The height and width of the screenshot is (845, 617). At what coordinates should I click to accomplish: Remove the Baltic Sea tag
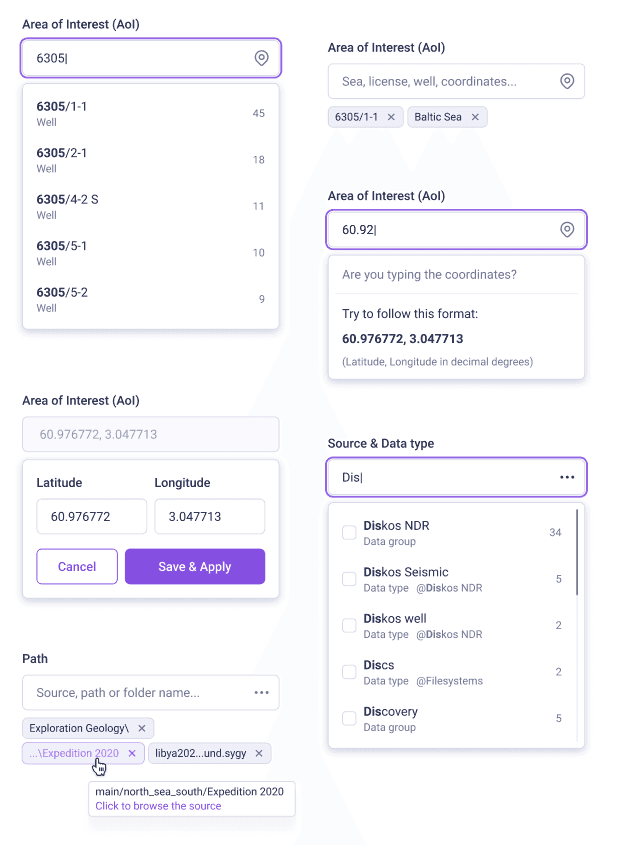tap(475, 117)
